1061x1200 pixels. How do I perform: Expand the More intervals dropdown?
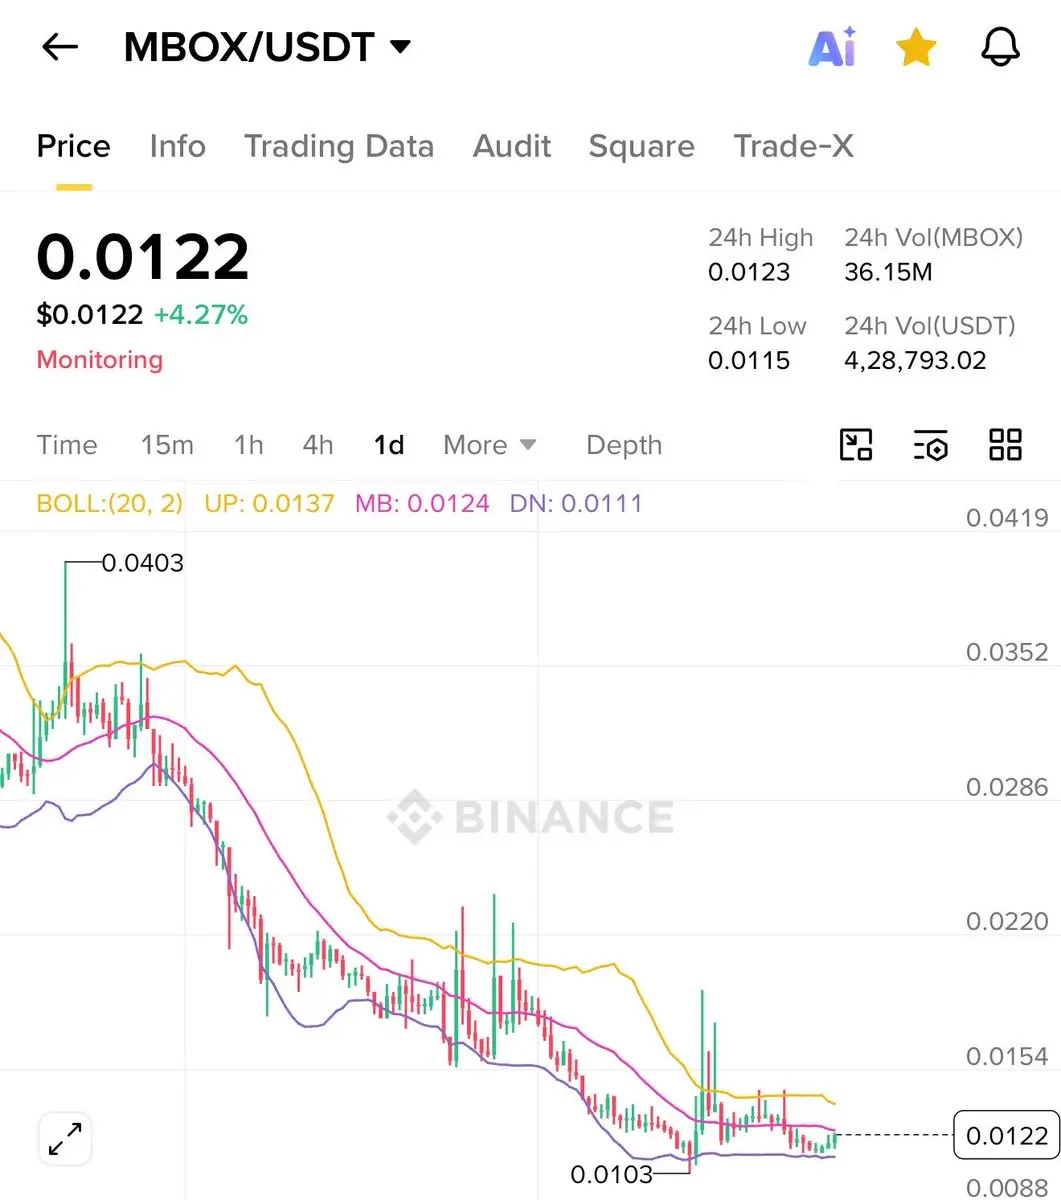(490, 445)
